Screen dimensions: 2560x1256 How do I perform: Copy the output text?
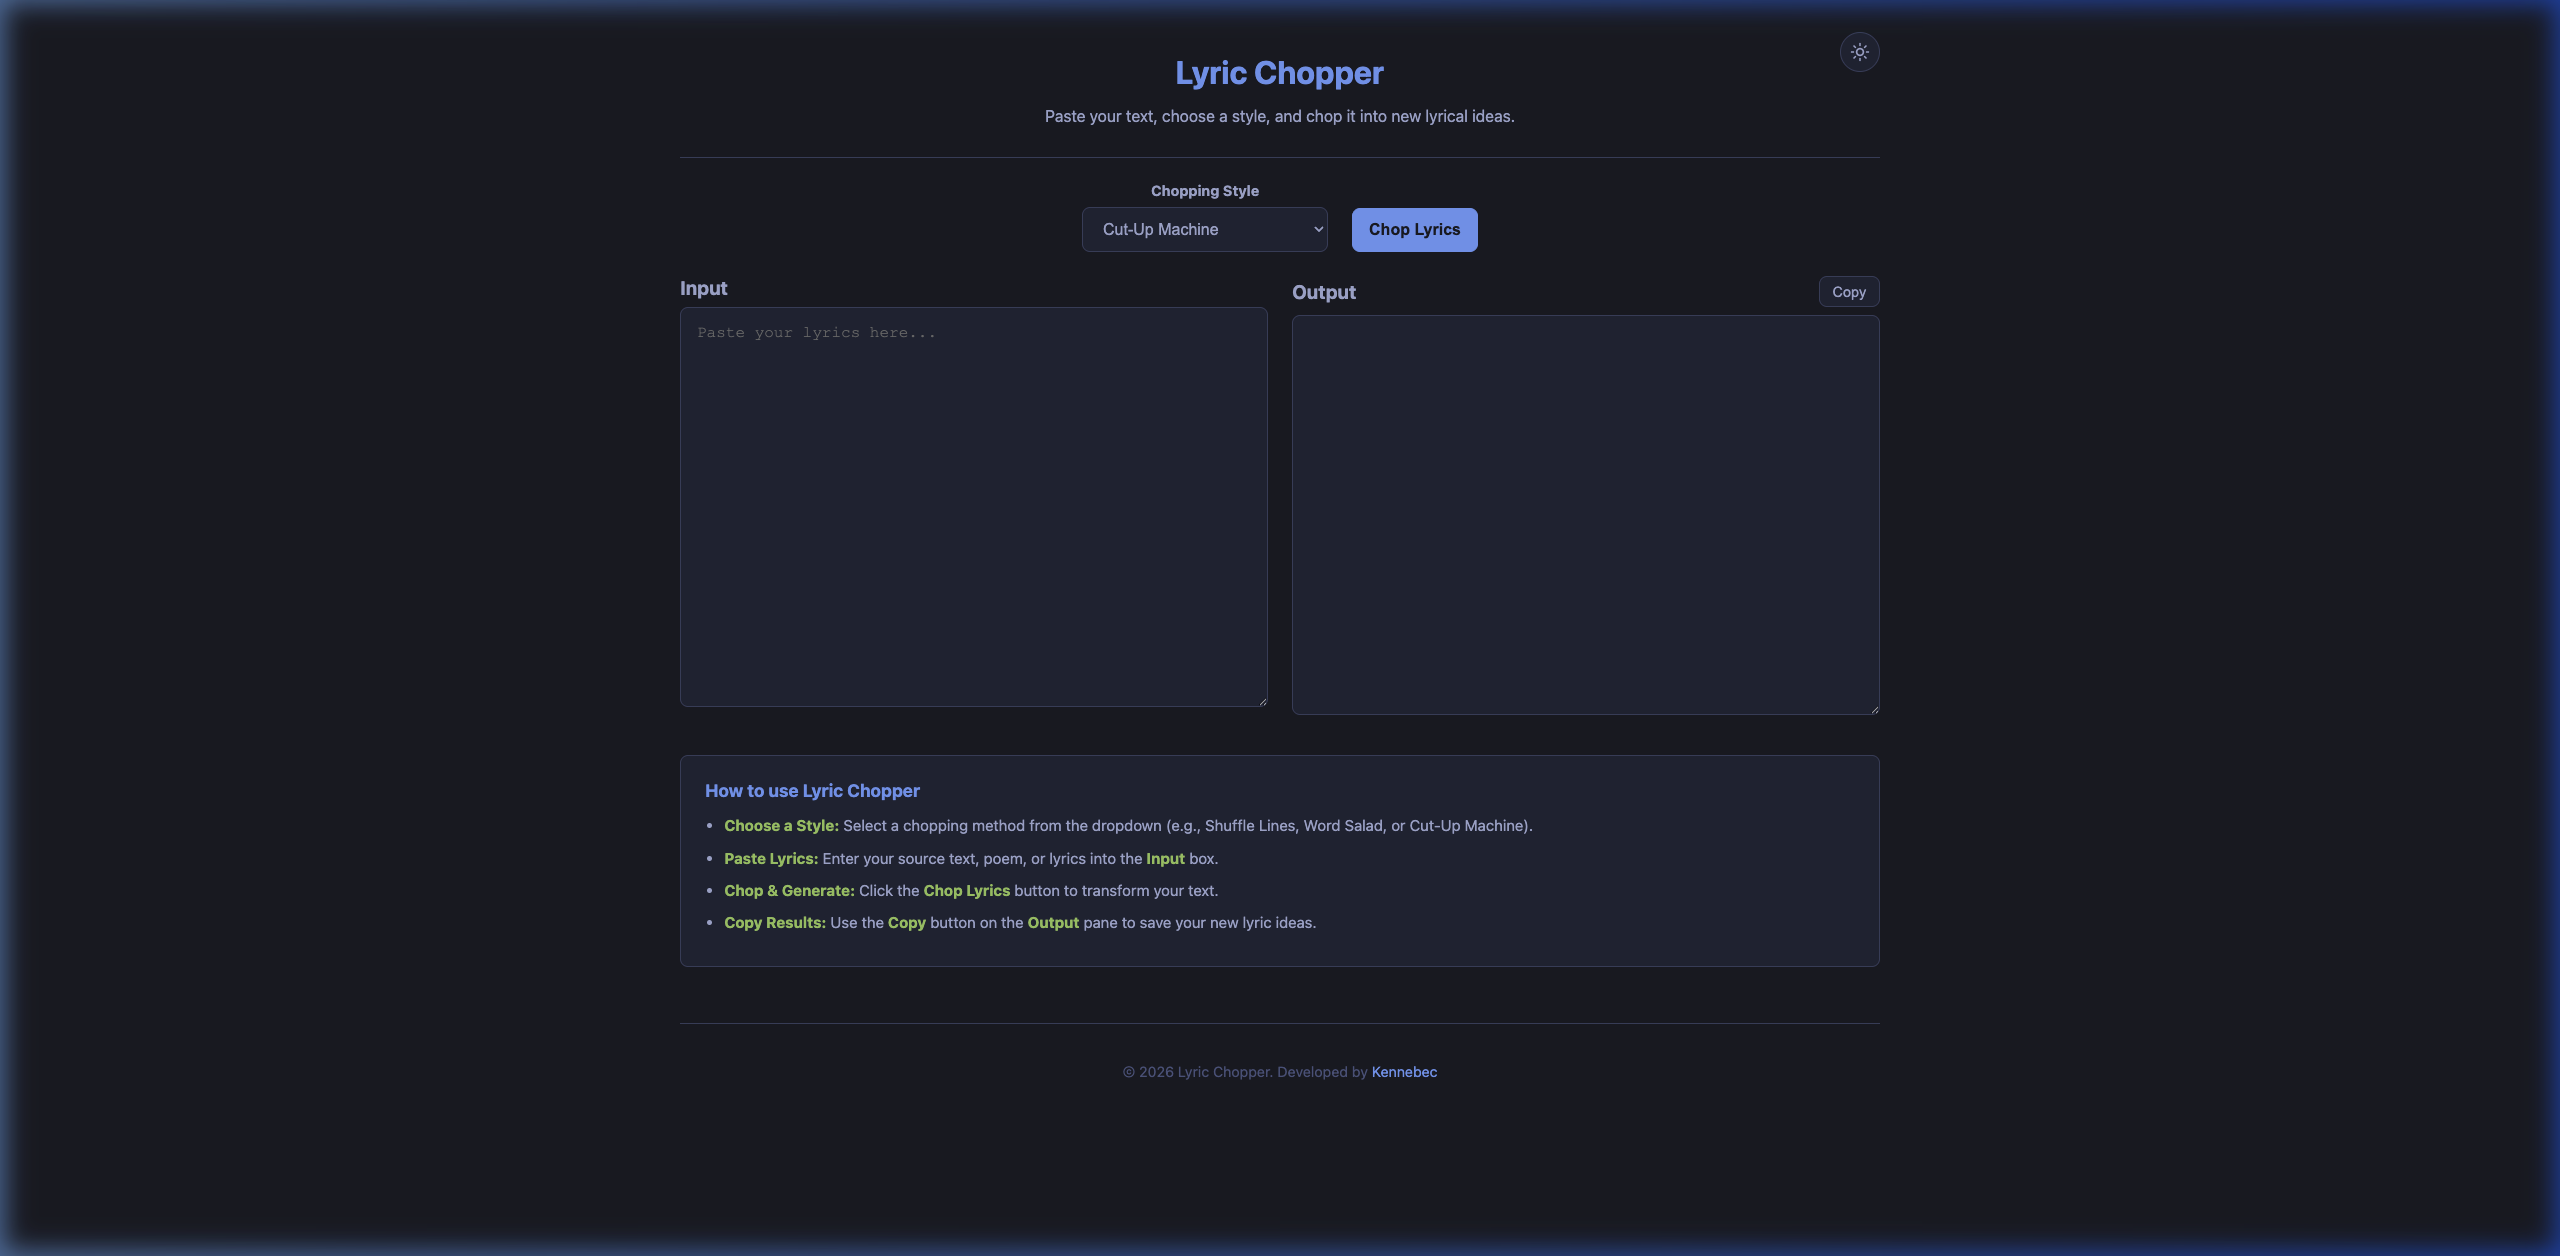pyautogui.click(x=1849, y=292)
